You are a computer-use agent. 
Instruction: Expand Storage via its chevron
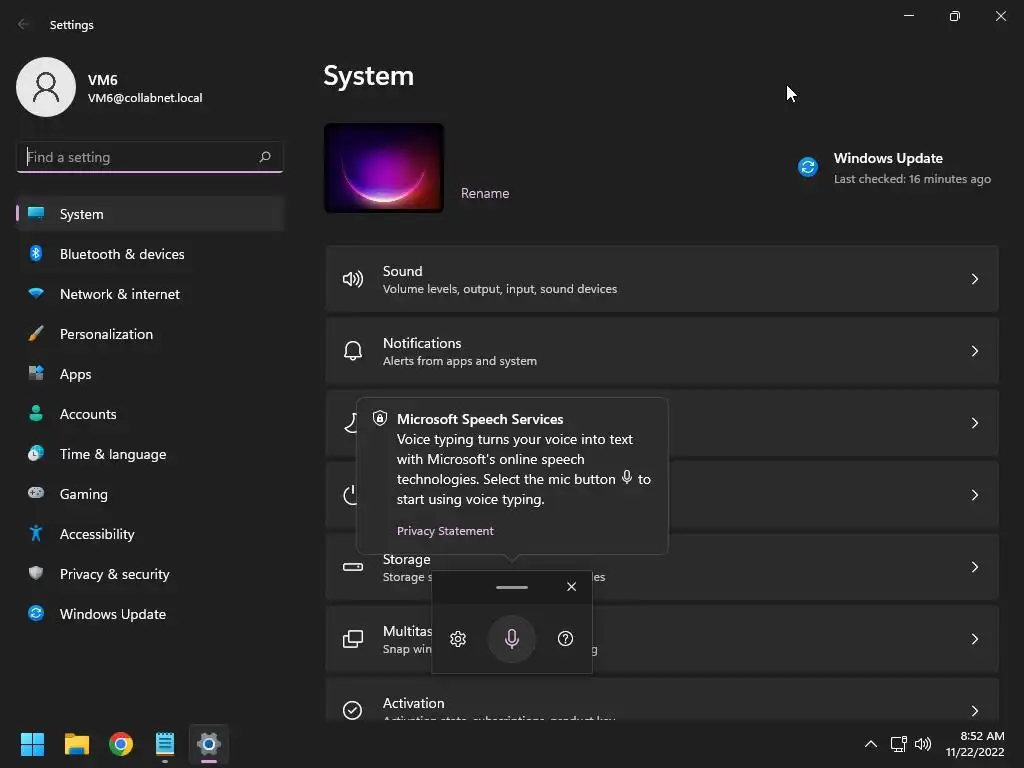tap(974, 567)
